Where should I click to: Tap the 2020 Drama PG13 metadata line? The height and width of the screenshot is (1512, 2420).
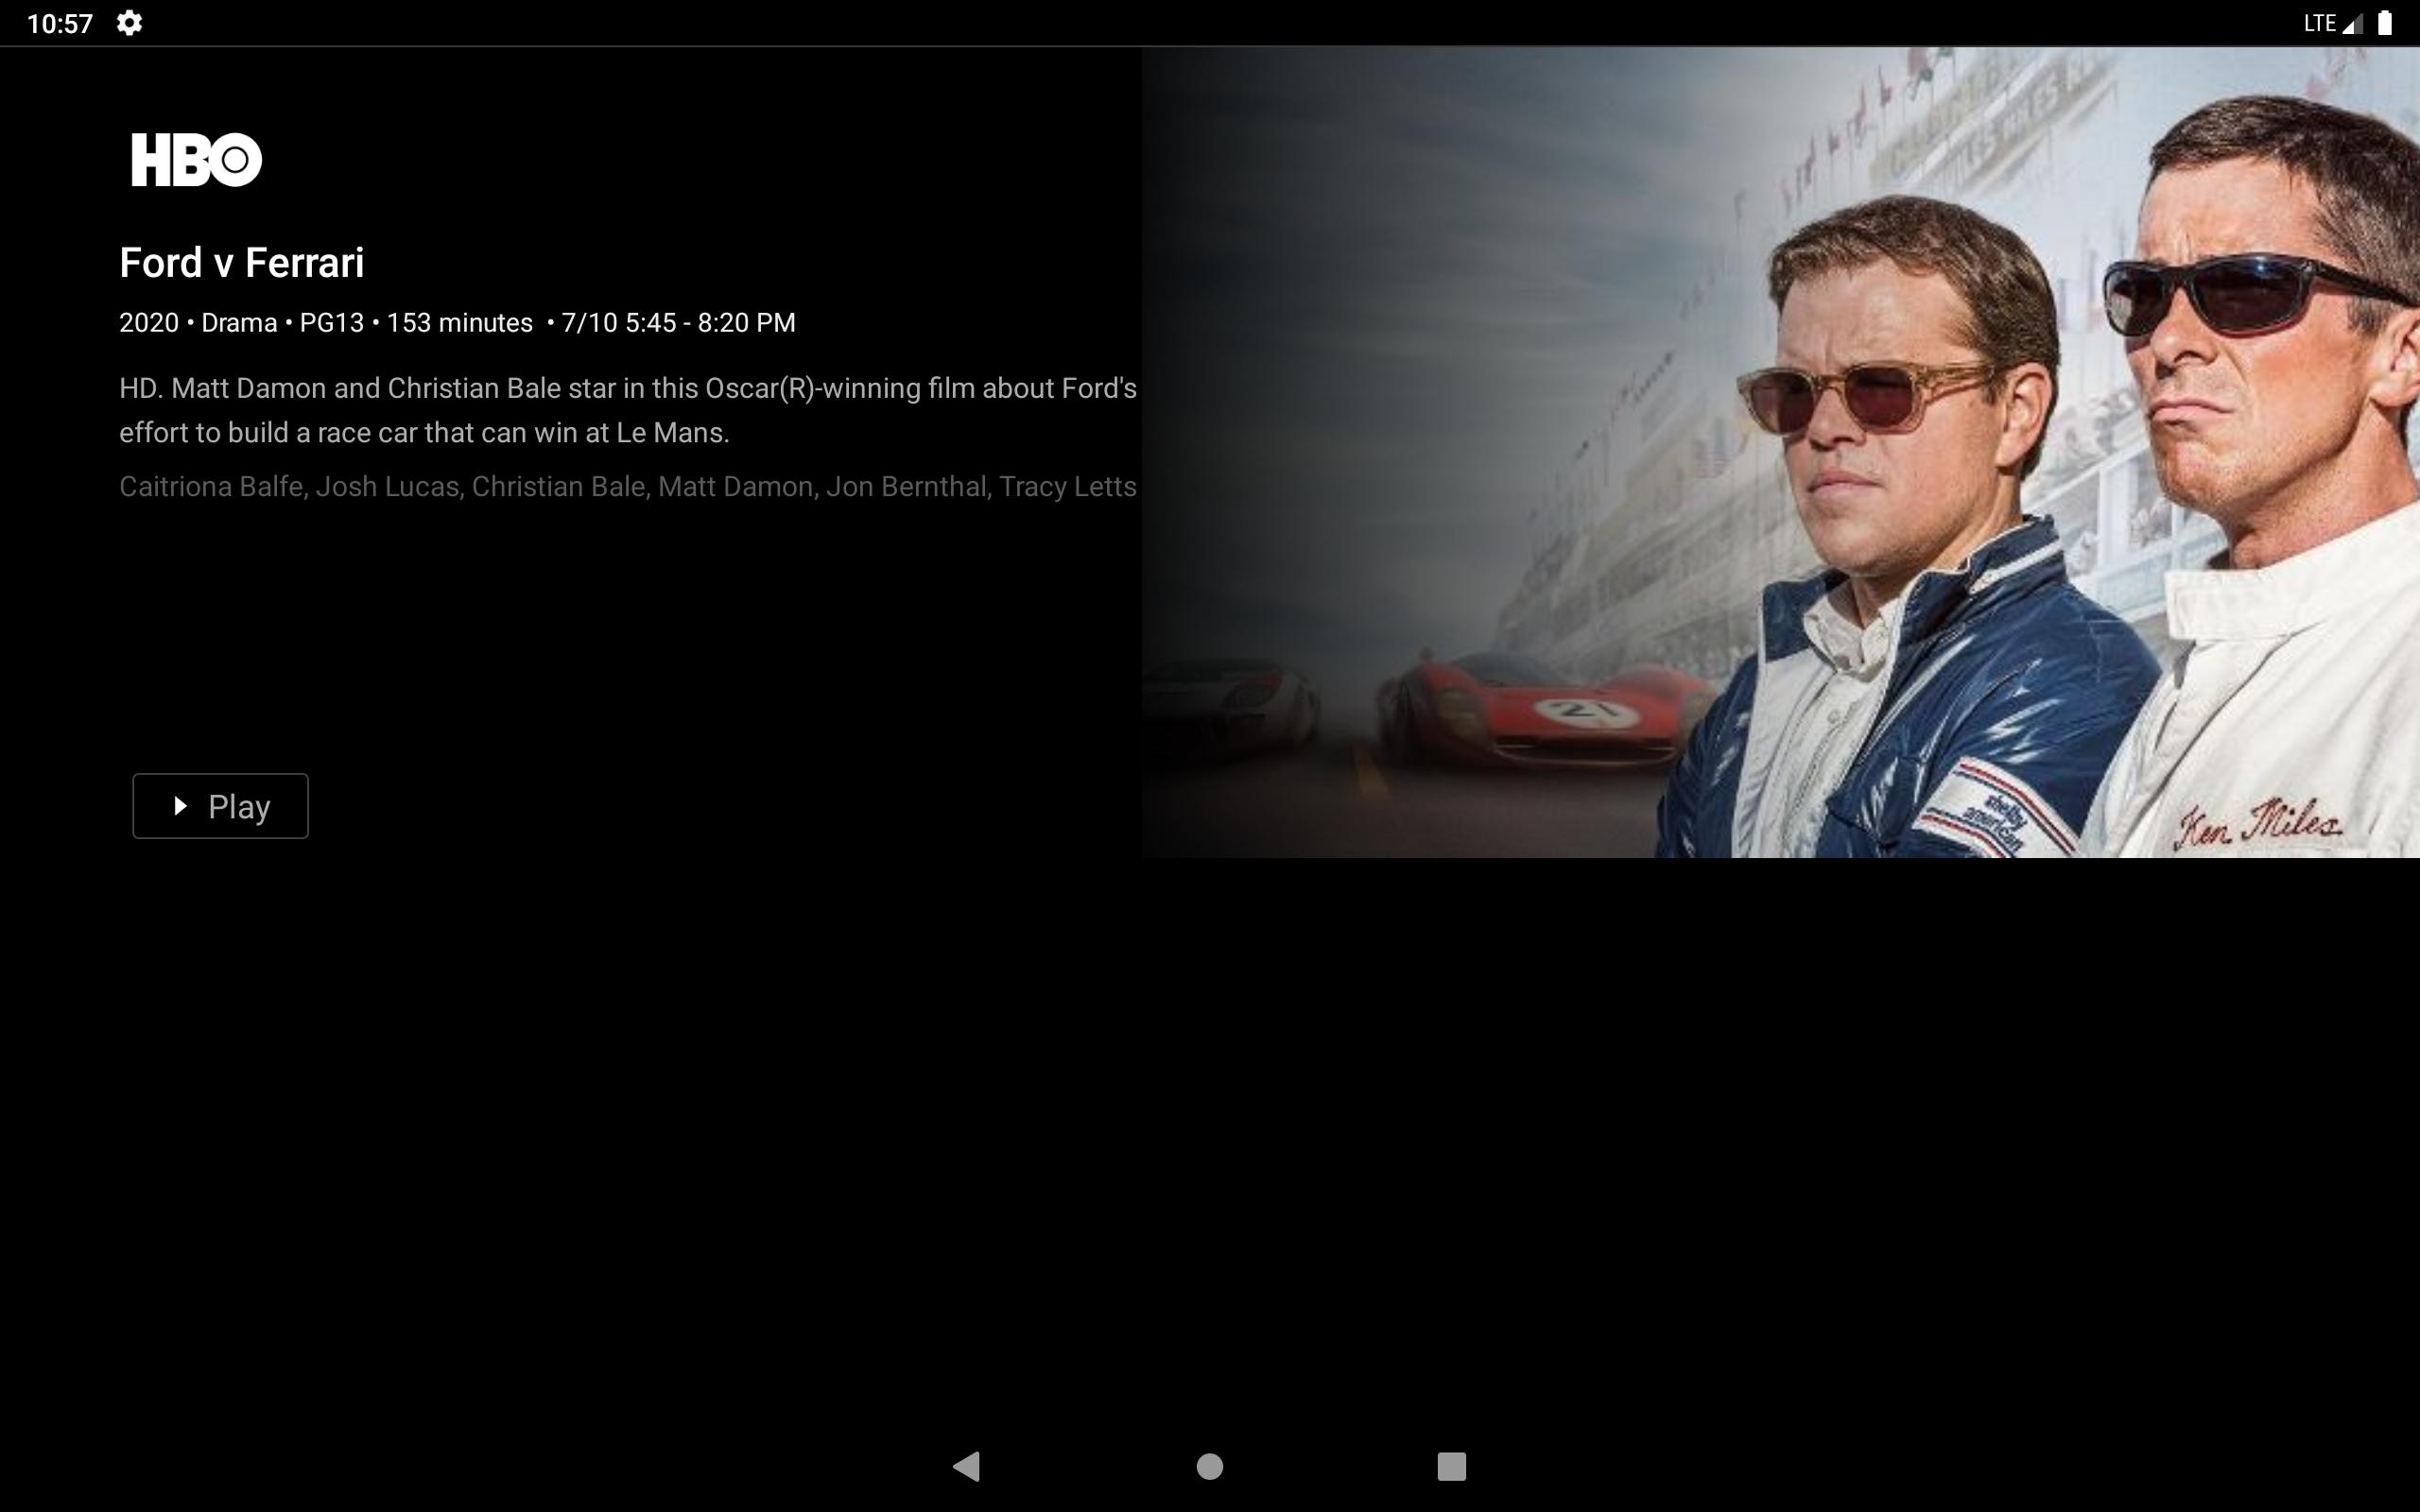[x=457, y=323]
